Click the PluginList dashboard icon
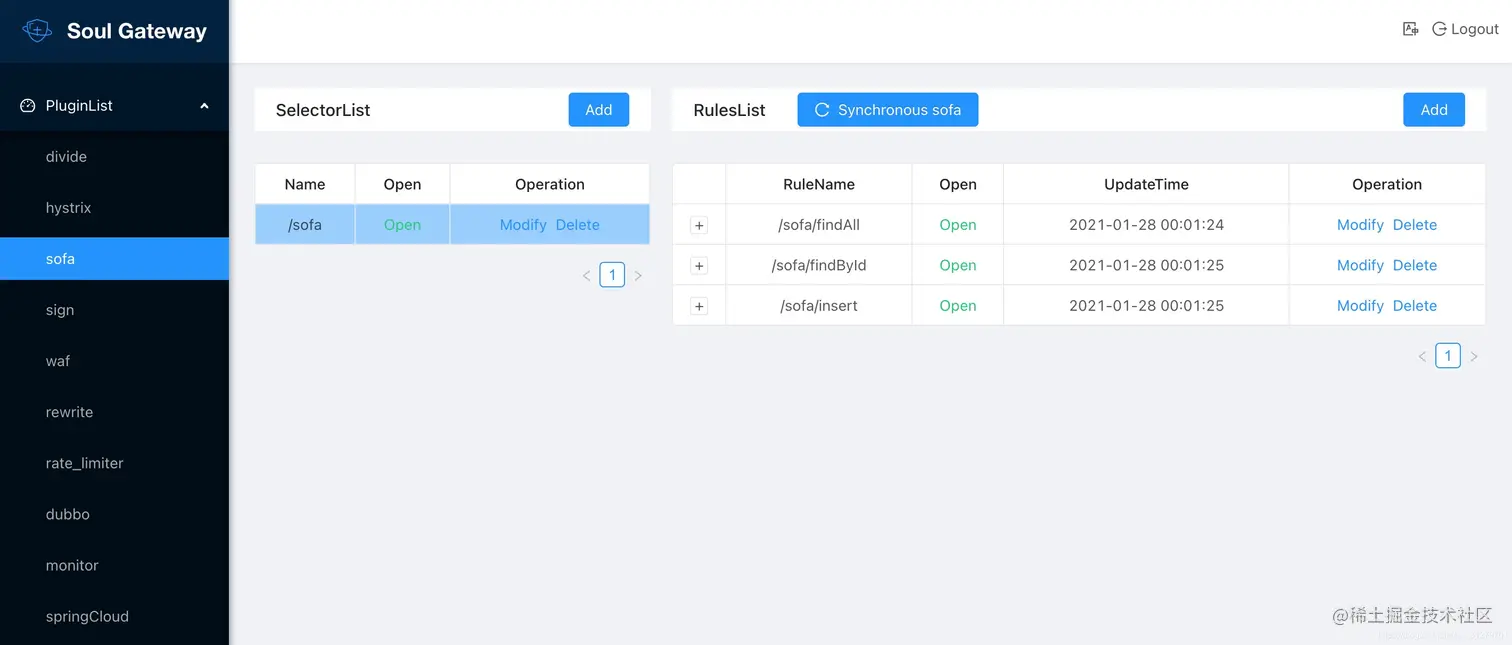This screenshot has height=645, width=1512. 28,105
